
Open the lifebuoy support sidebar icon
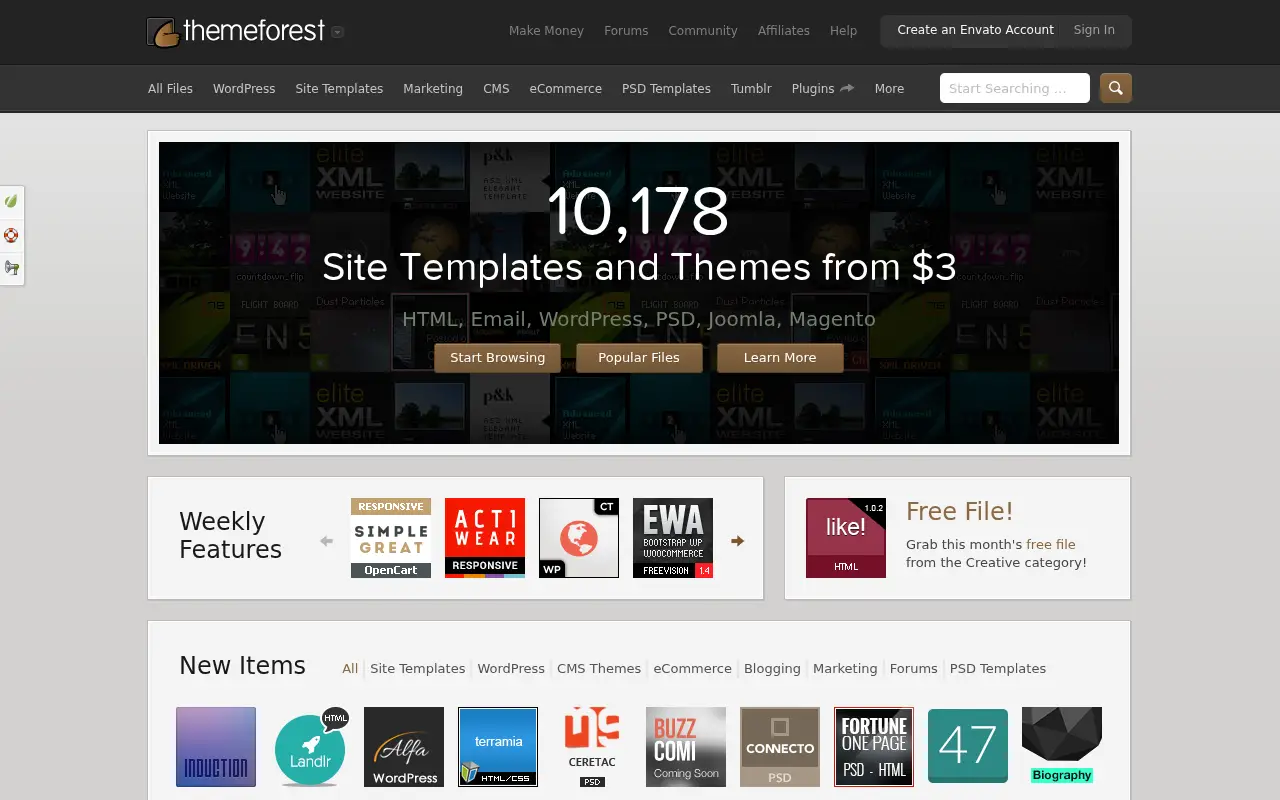[x=11, y=236]
